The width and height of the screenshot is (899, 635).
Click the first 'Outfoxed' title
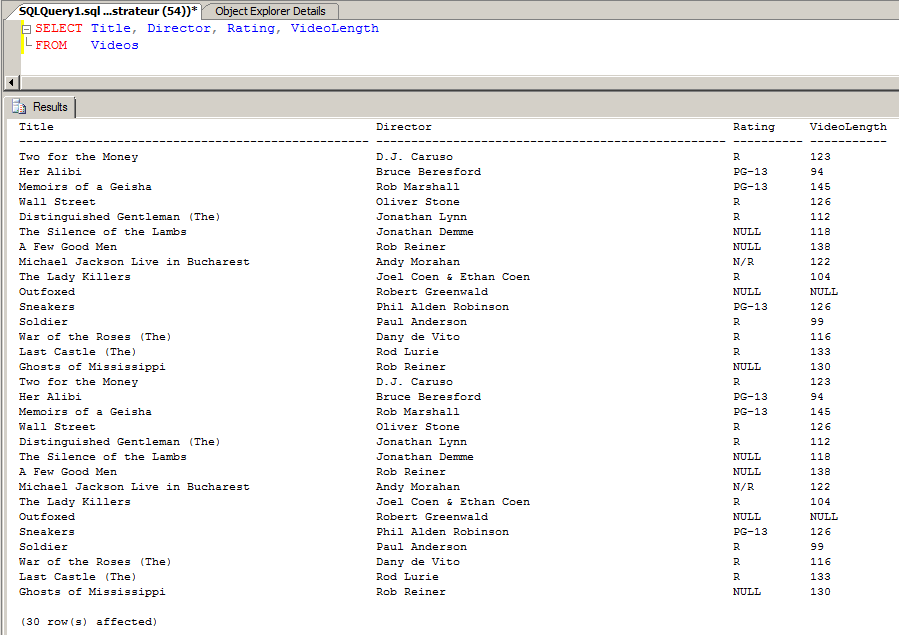click(x=46, y=291)
